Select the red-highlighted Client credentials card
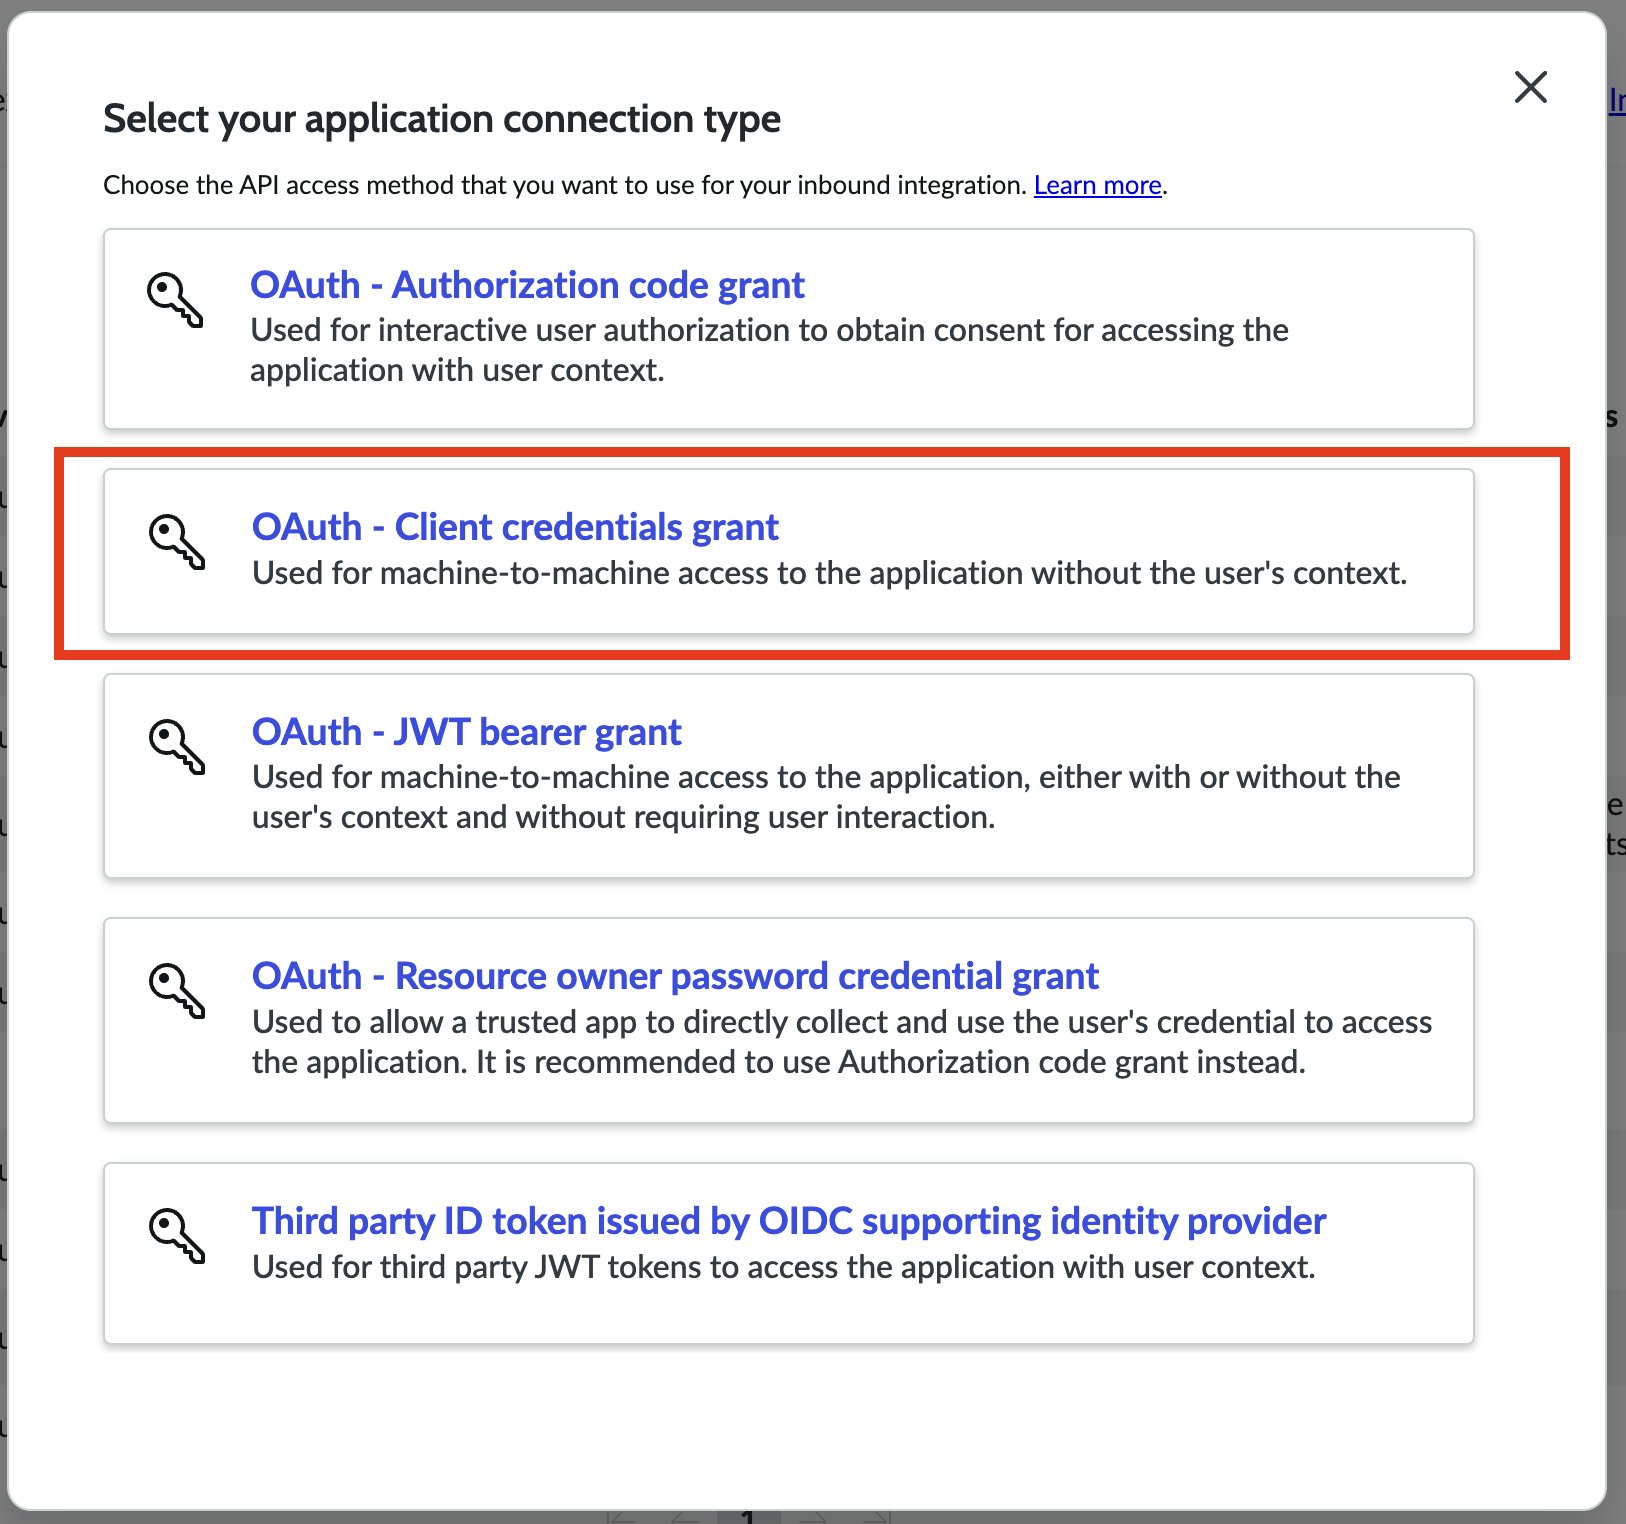This screenshot has width=1626, height=1524. 790,551
